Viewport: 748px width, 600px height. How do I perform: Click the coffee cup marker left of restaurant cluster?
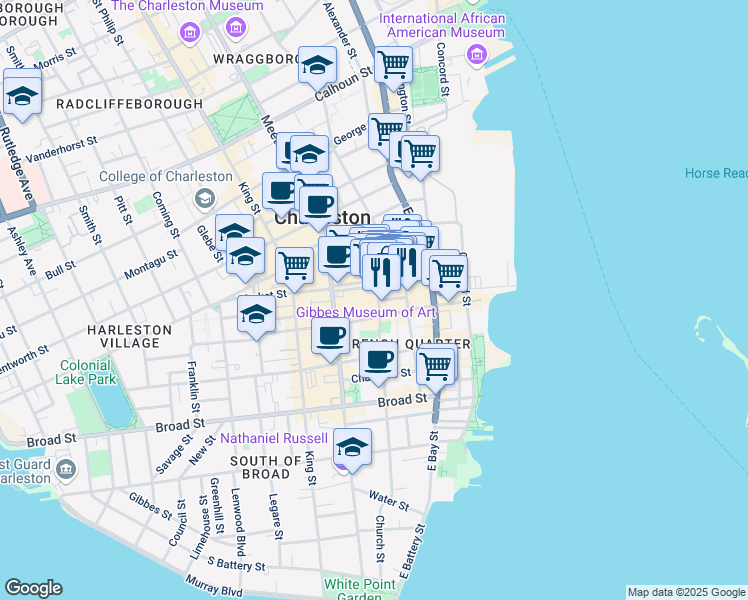pos(336,256)
